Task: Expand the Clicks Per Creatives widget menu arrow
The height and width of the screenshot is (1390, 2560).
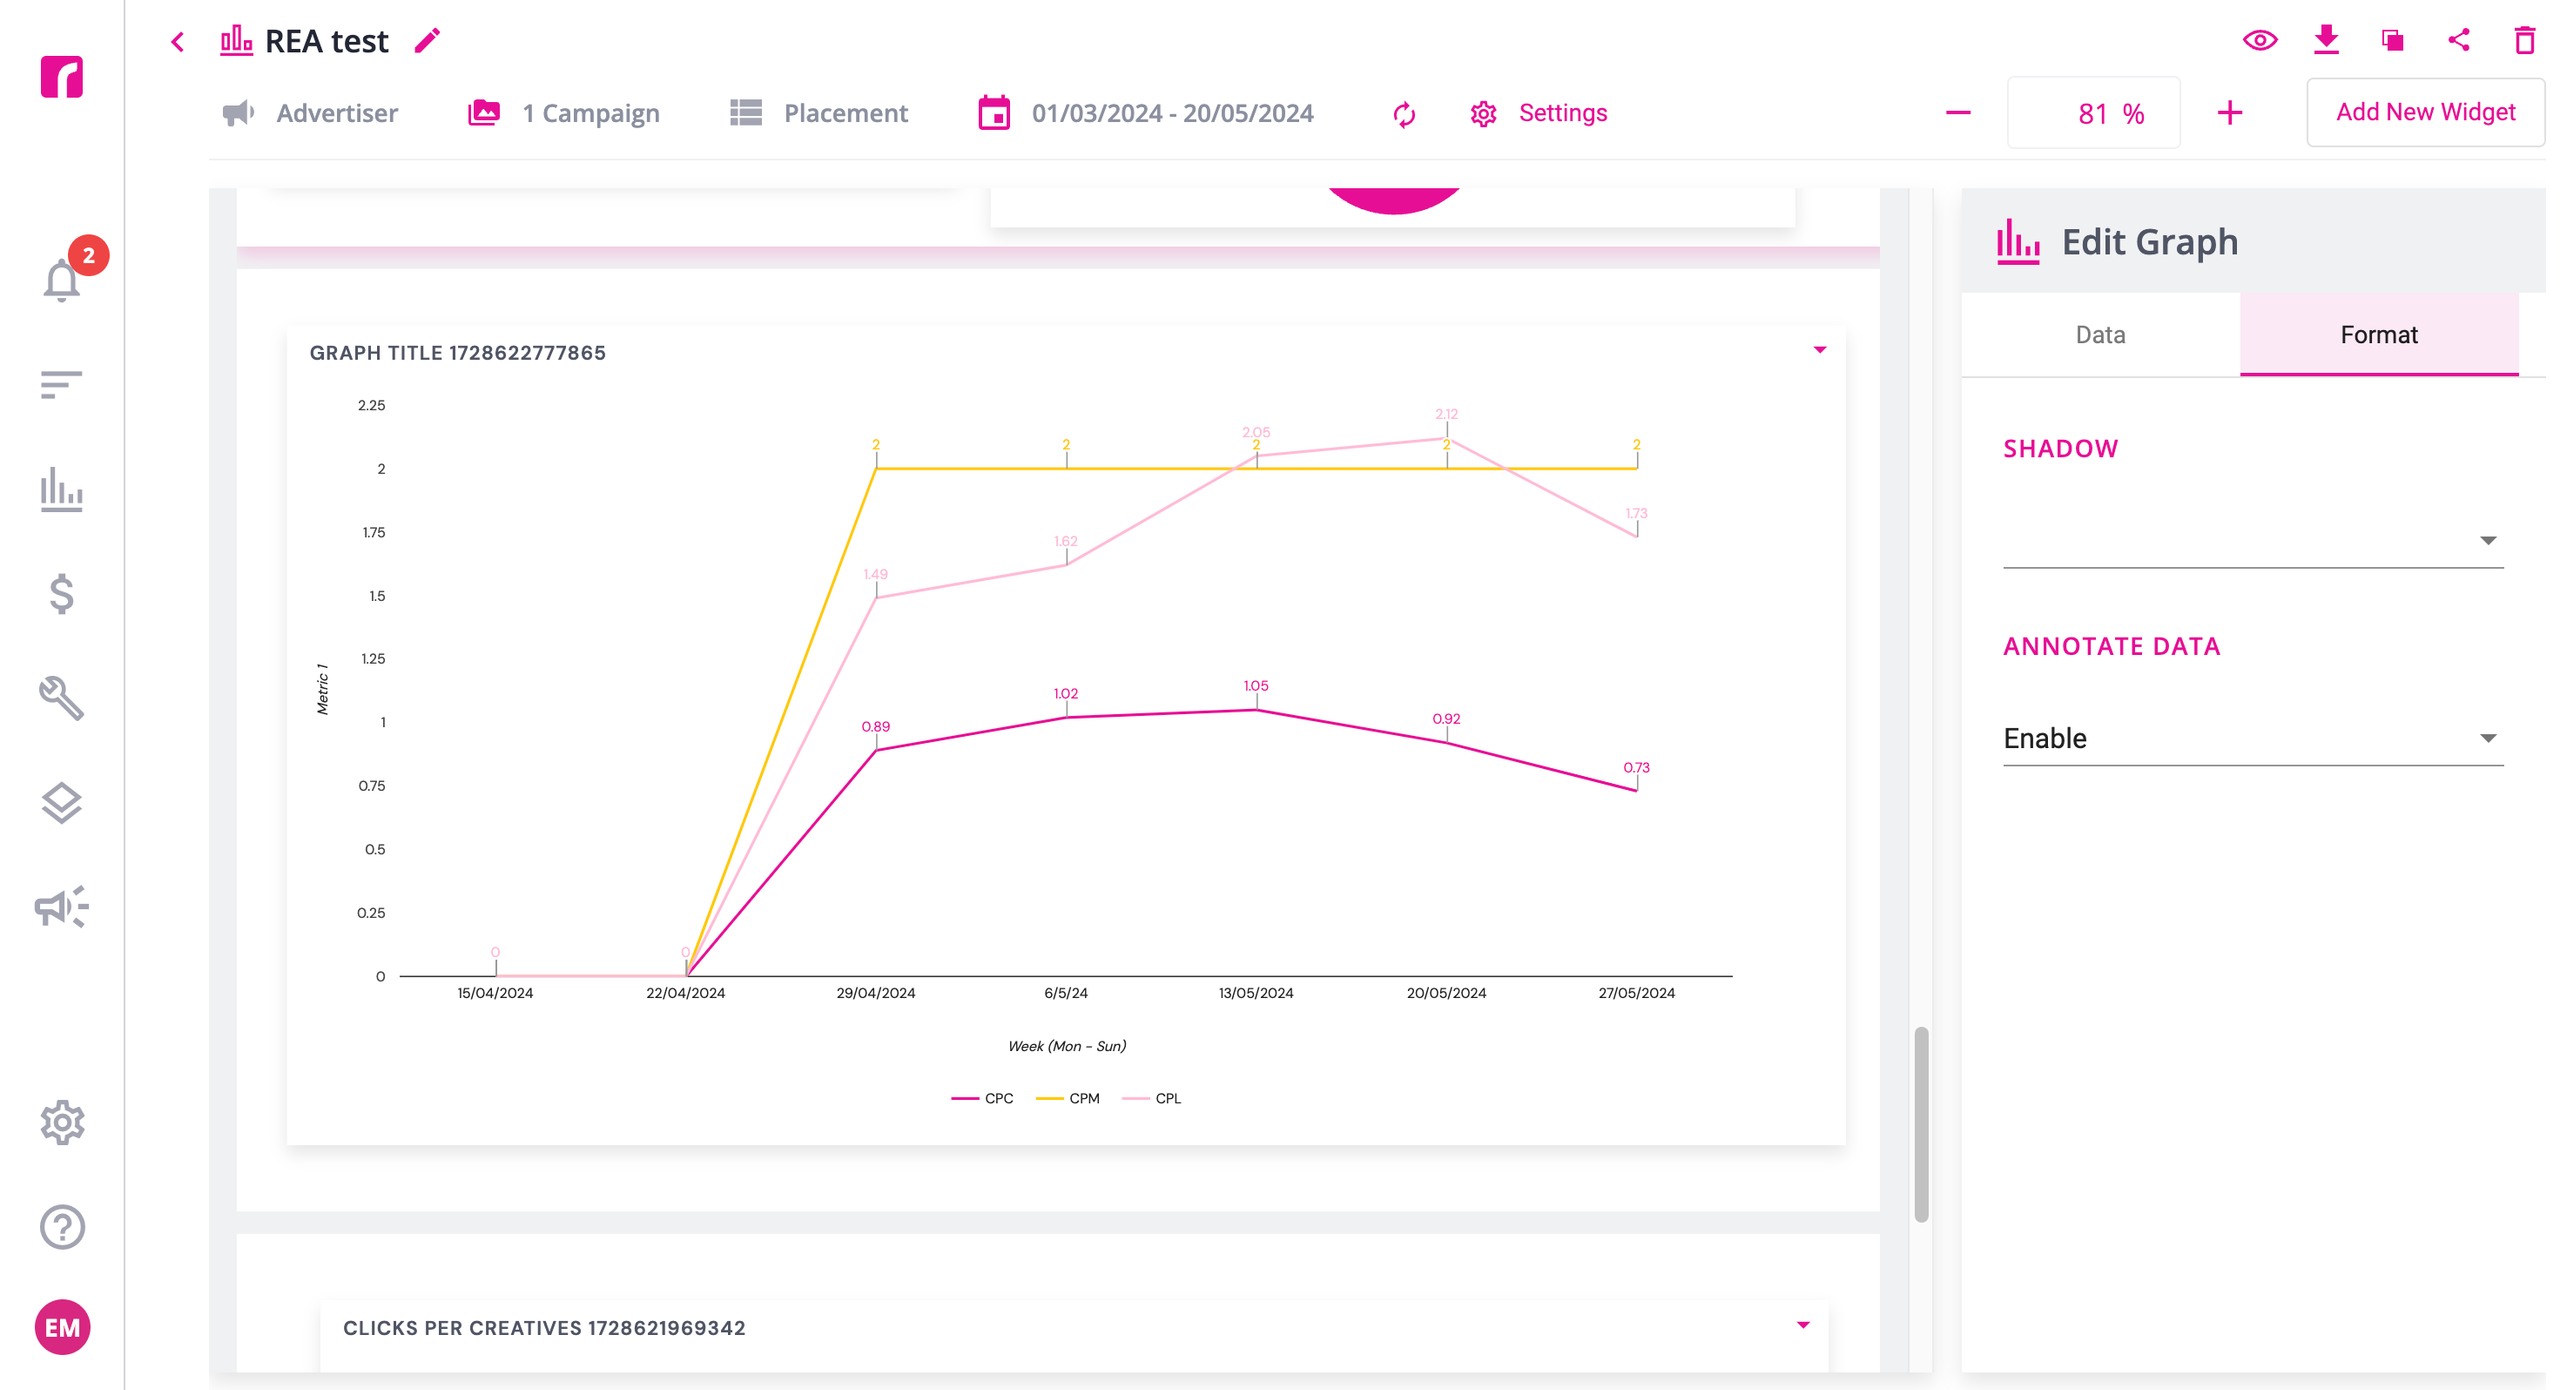Action: point(1802,1325)
